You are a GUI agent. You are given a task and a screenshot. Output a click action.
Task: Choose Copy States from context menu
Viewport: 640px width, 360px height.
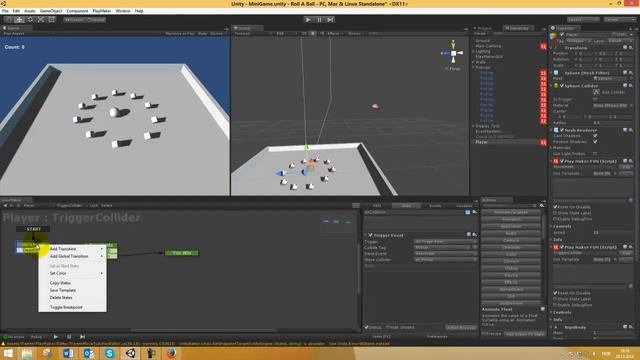[x=73, y=283]
